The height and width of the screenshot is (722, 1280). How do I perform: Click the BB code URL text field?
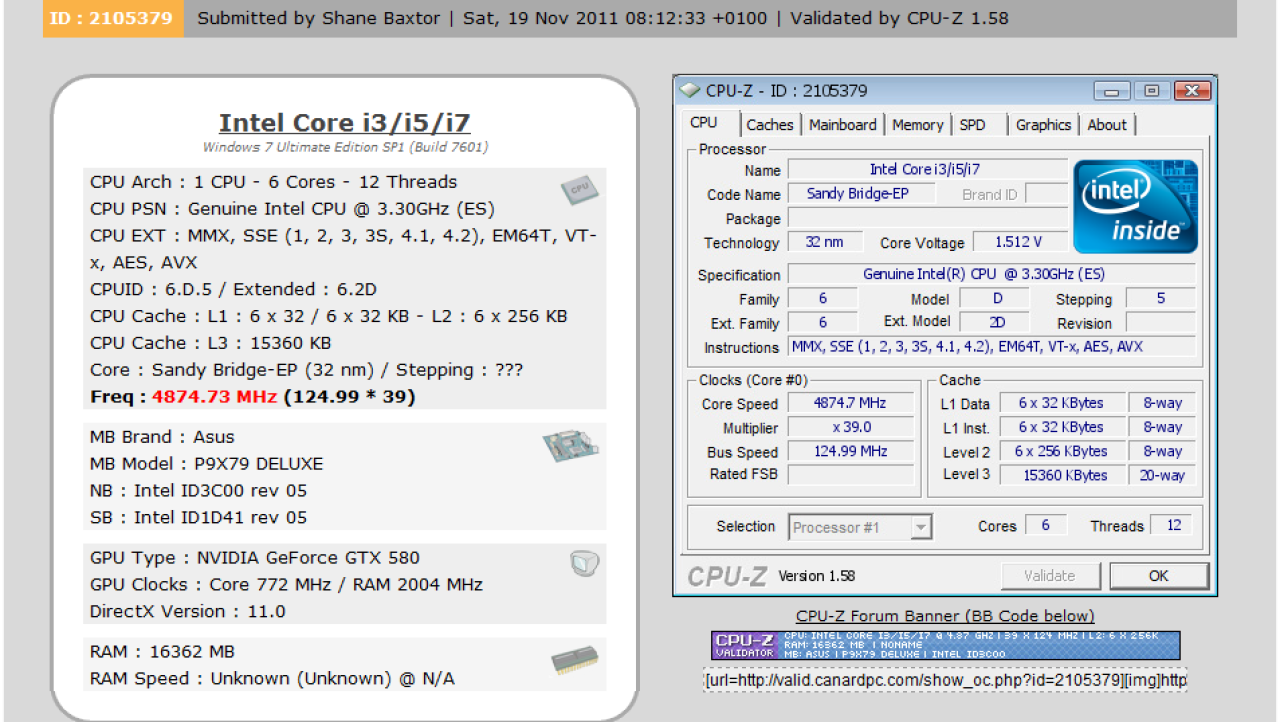pyautogui.click(x=946, y=681)
